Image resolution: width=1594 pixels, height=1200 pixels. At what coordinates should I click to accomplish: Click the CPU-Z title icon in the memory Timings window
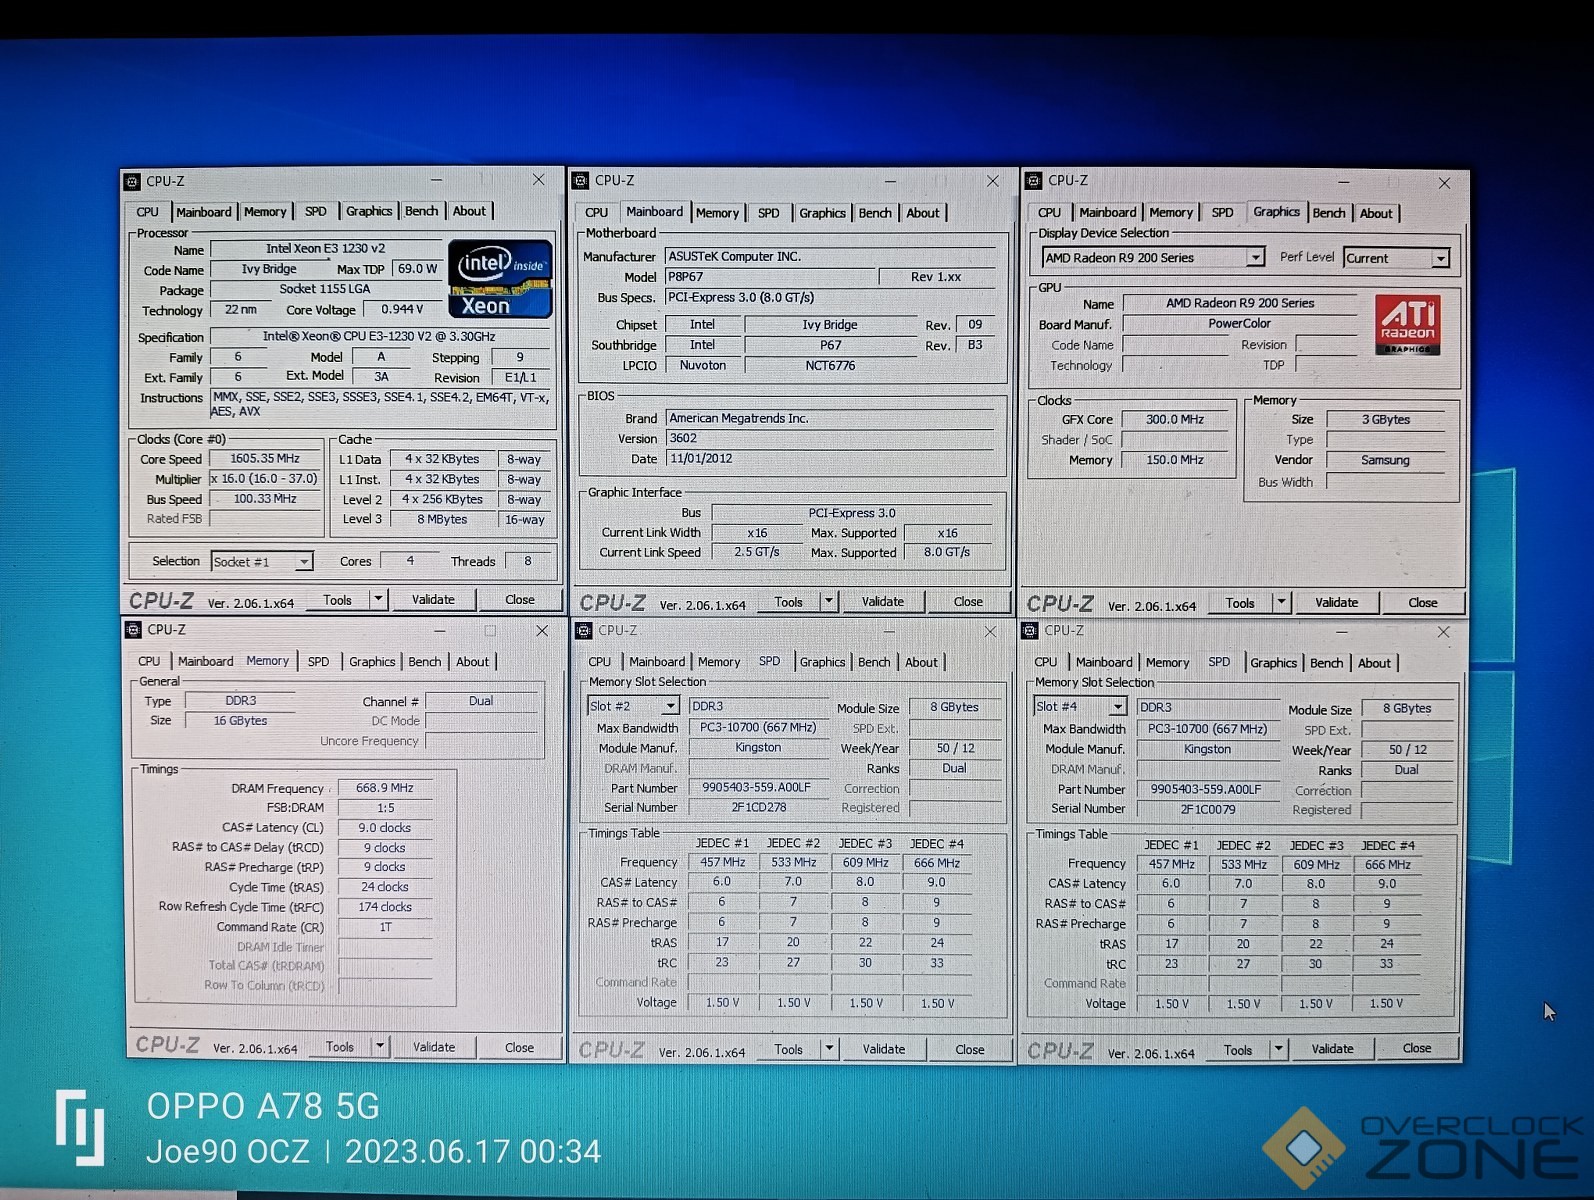point(133,630)
